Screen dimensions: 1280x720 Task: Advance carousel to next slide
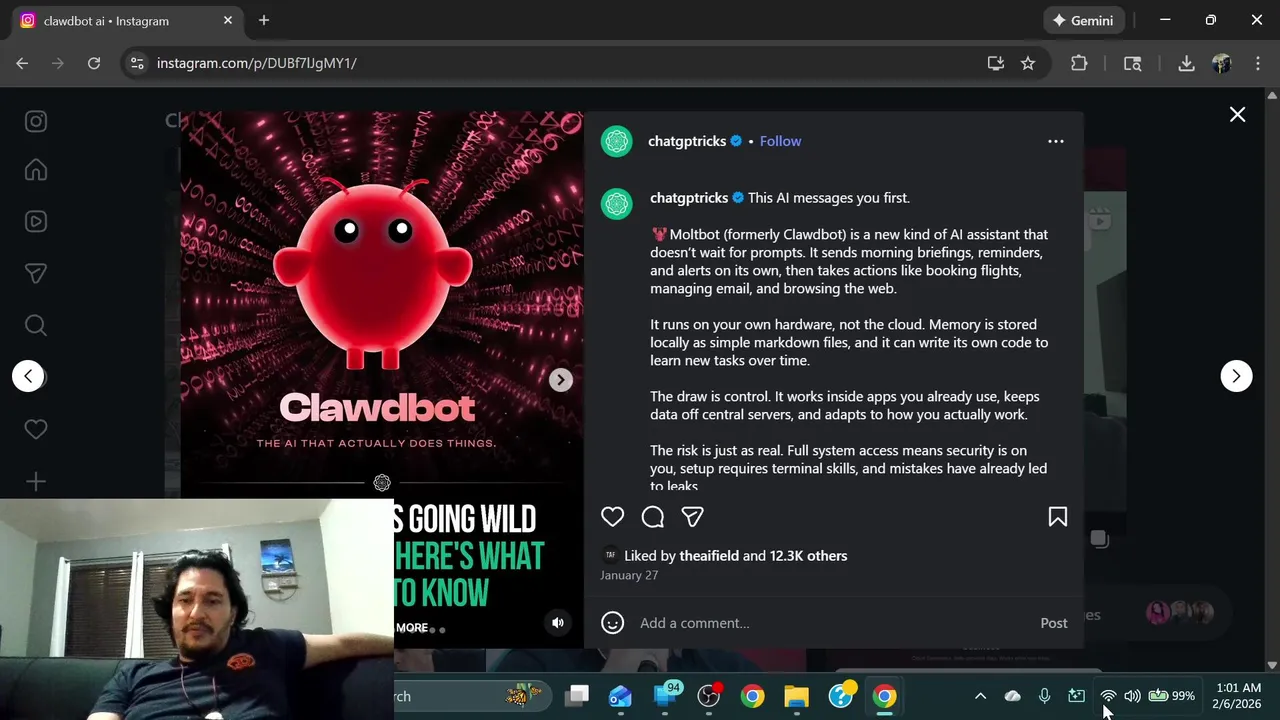561,380
